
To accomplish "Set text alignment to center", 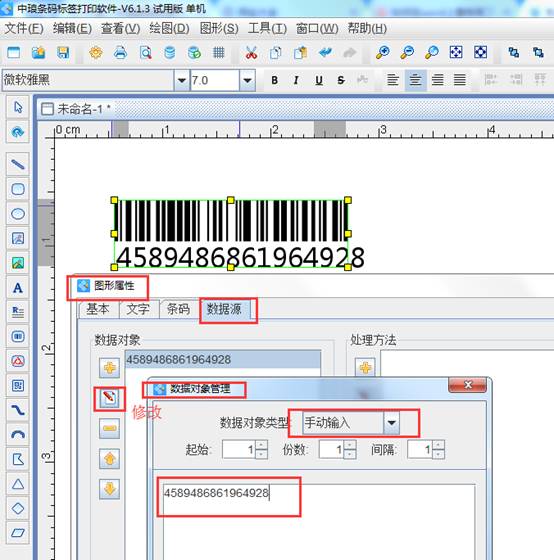I will (x=415, y=80).
